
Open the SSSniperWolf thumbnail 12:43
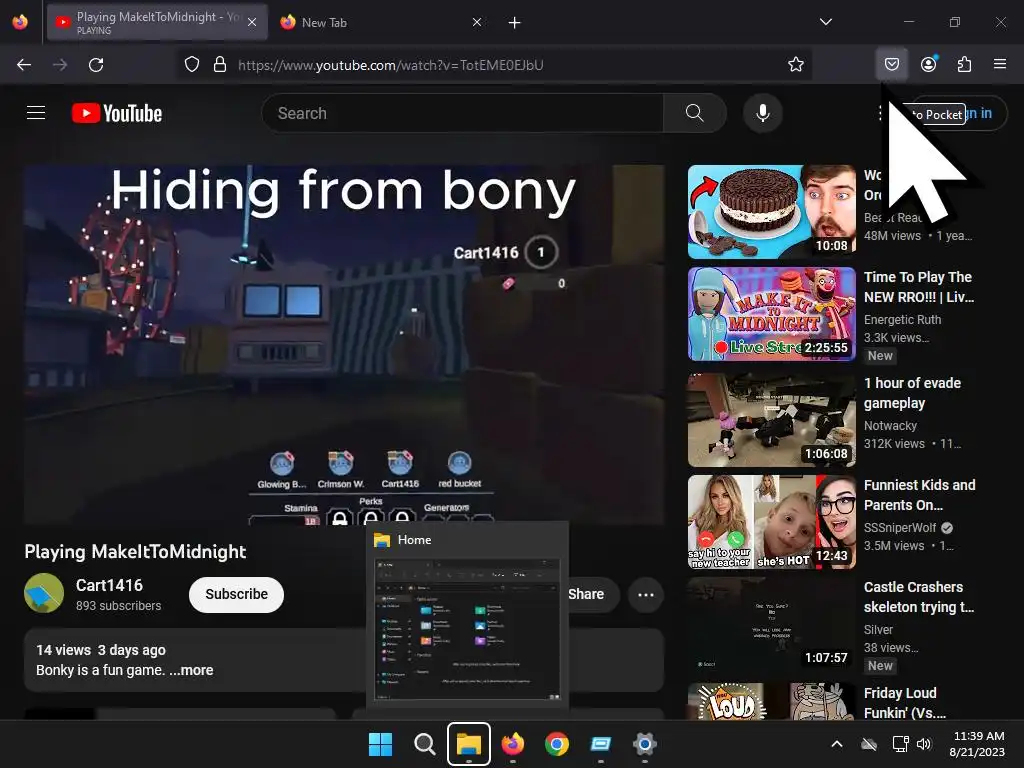coord(771,522)
